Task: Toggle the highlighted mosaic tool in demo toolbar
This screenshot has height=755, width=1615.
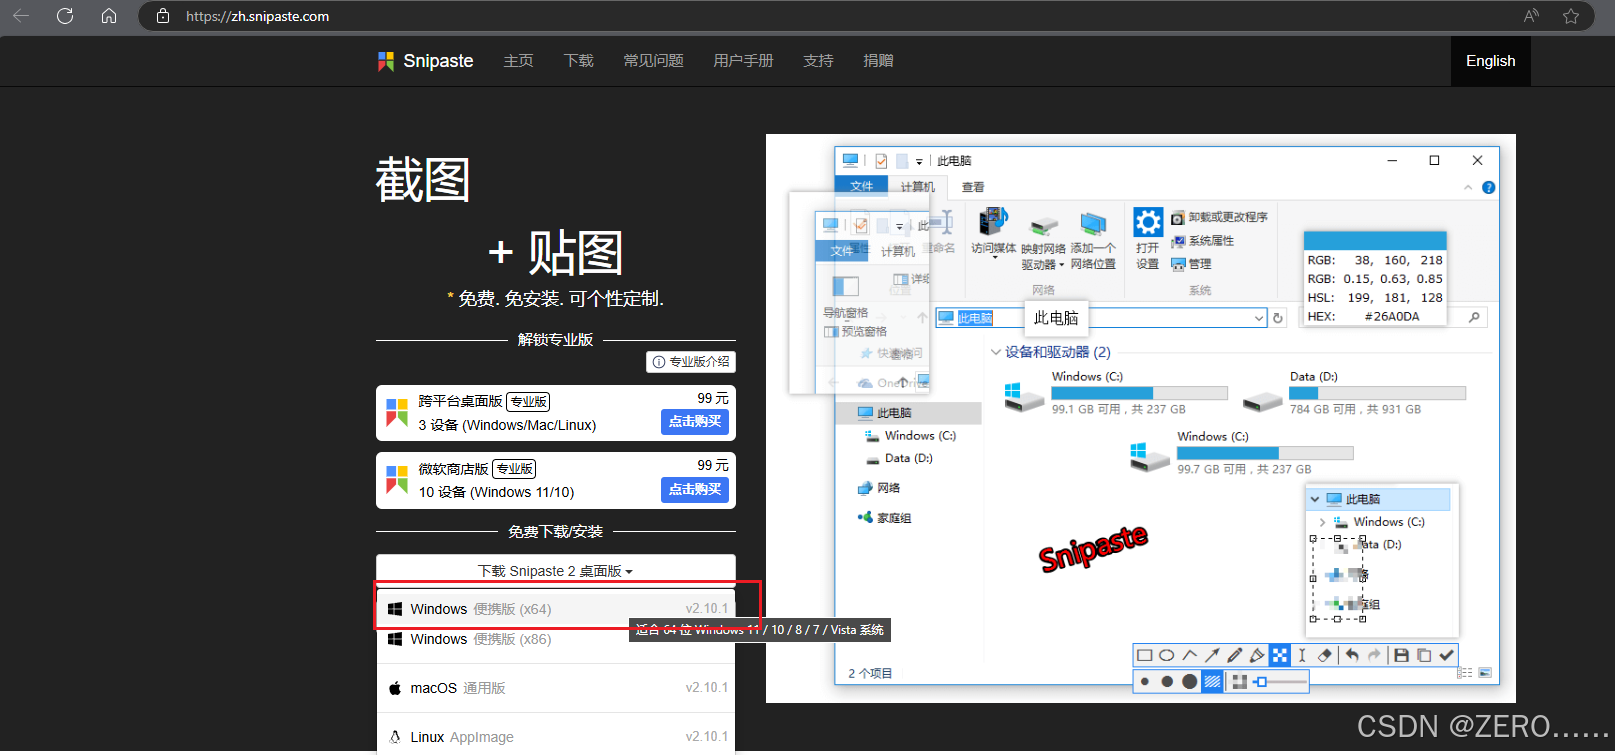Action: click(1280, 656)
